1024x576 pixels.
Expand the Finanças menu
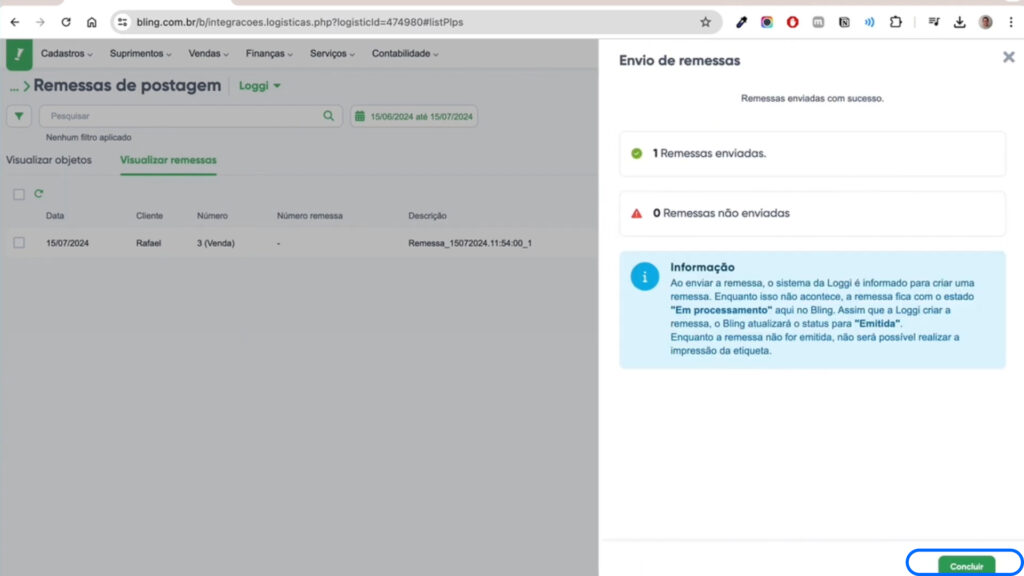(269, 54)
